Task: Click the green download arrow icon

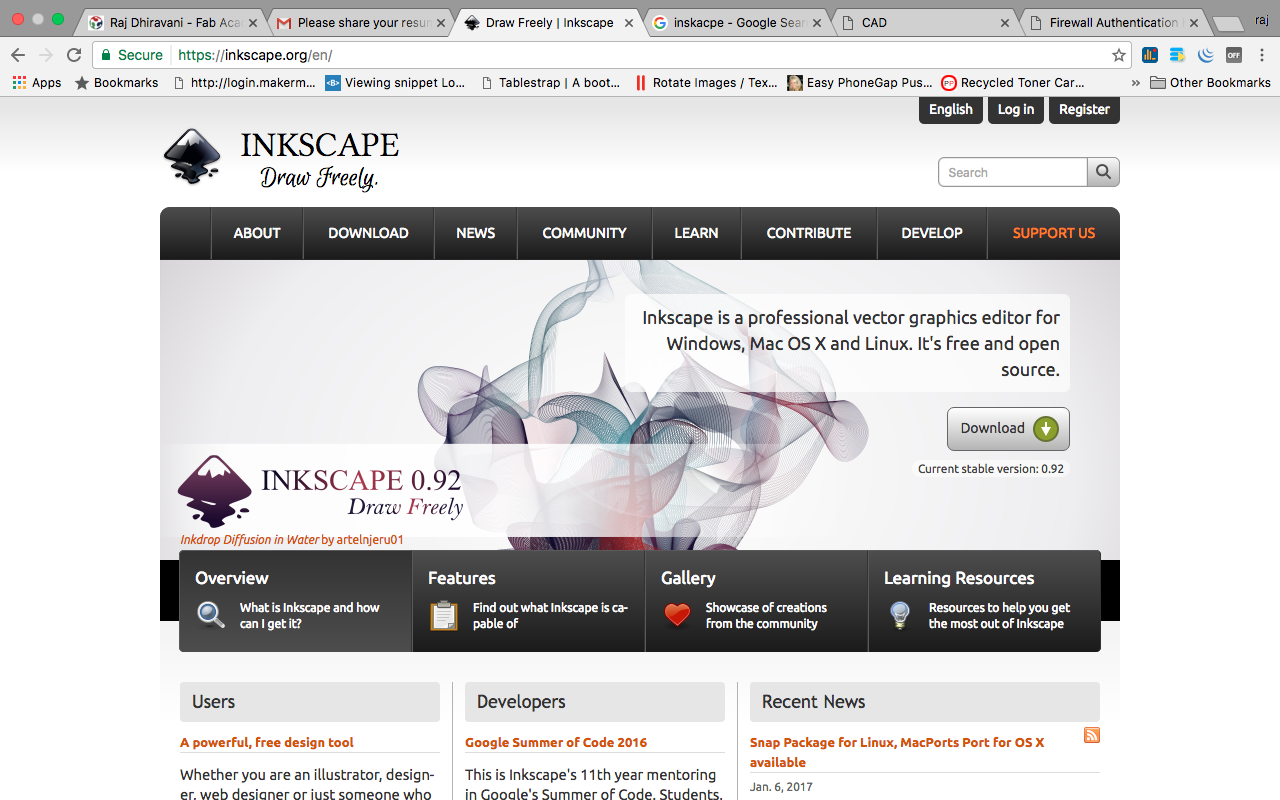Action: [x=1045, y=429]
